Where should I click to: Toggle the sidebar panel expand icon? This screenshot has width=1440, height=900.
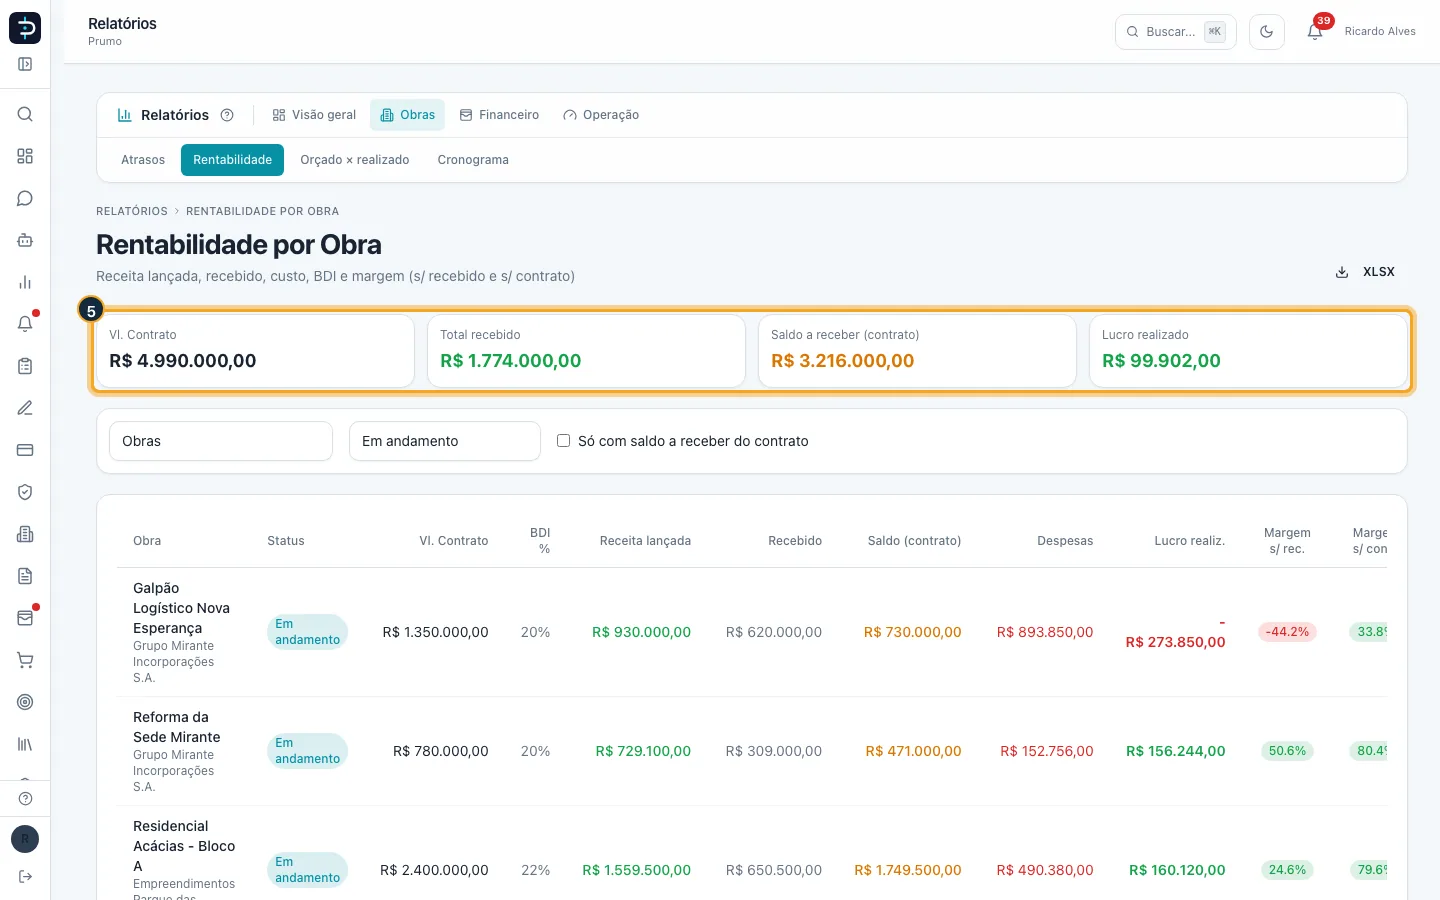pyautogui.click(x=25, y=64)
